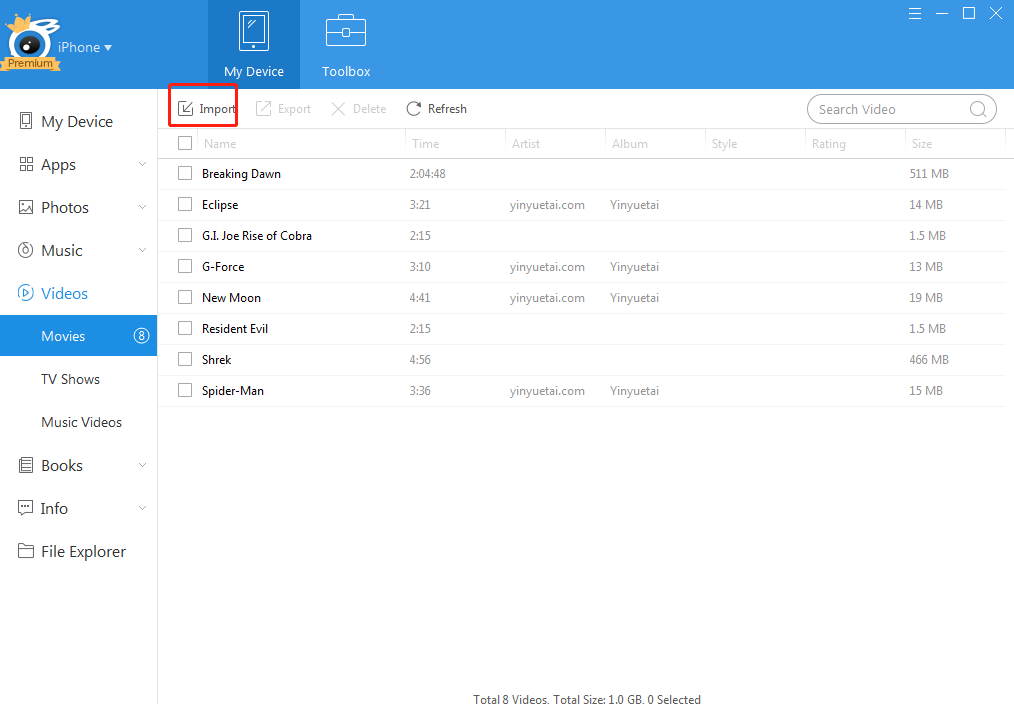The image size is (1014, 704).
Task: Select the Movies subcategory
Action: 78,336
